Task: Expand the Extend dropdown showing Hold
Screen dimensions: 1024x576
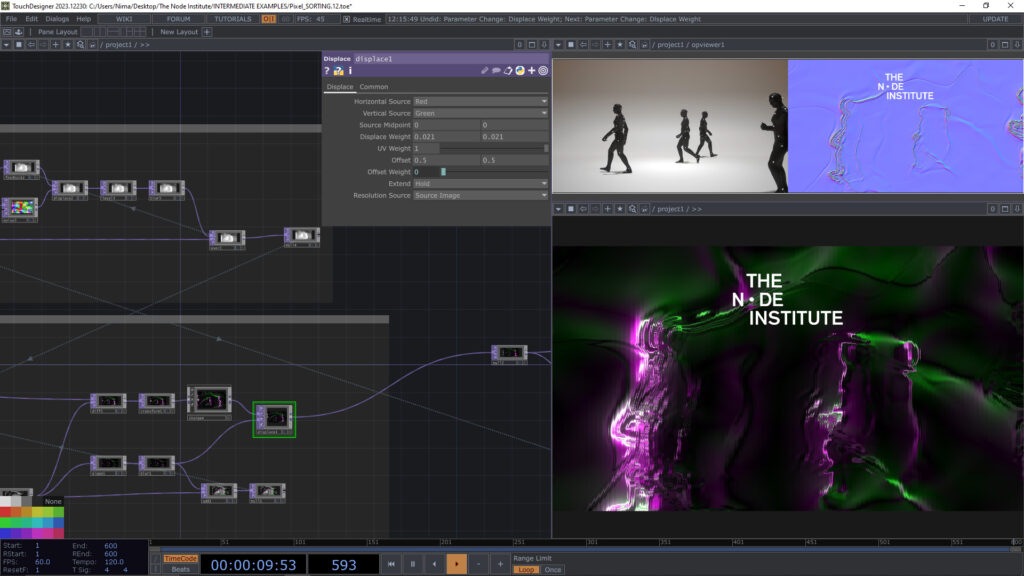Action: click(480, 184)
